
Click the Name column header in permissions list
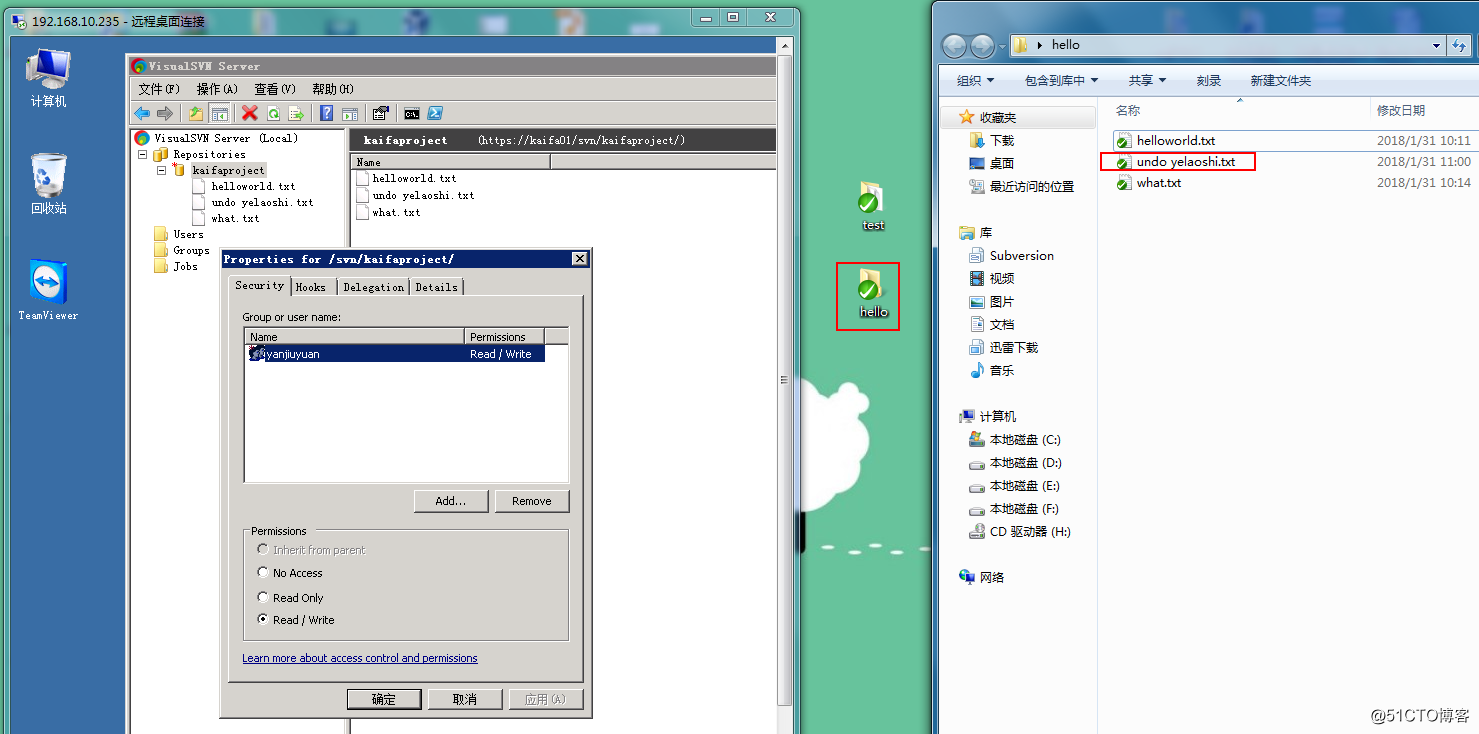[x=355, y=337]
